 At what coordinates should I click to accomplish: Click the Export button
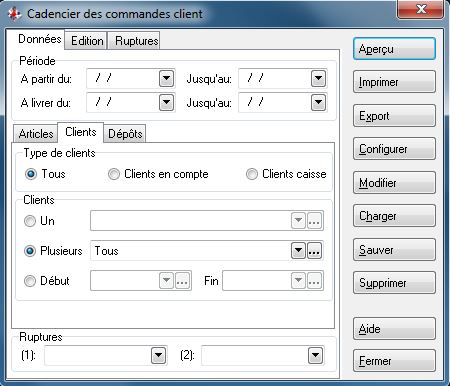[x=394, y=116]
